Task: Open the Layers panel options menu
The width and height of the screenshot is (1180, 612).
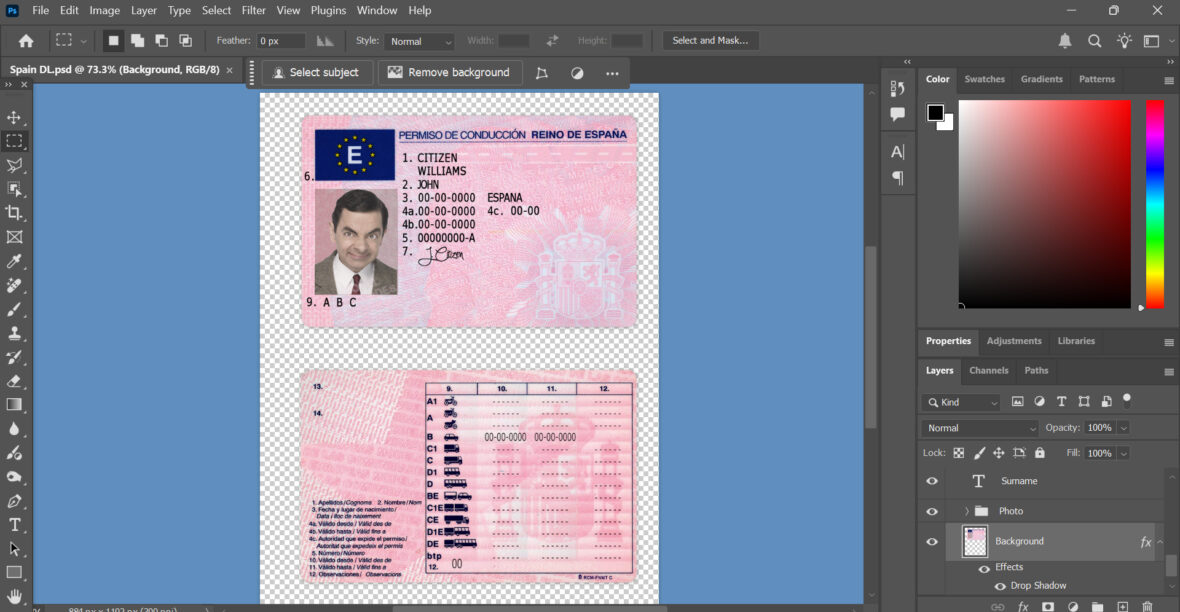Action: 1169,372
